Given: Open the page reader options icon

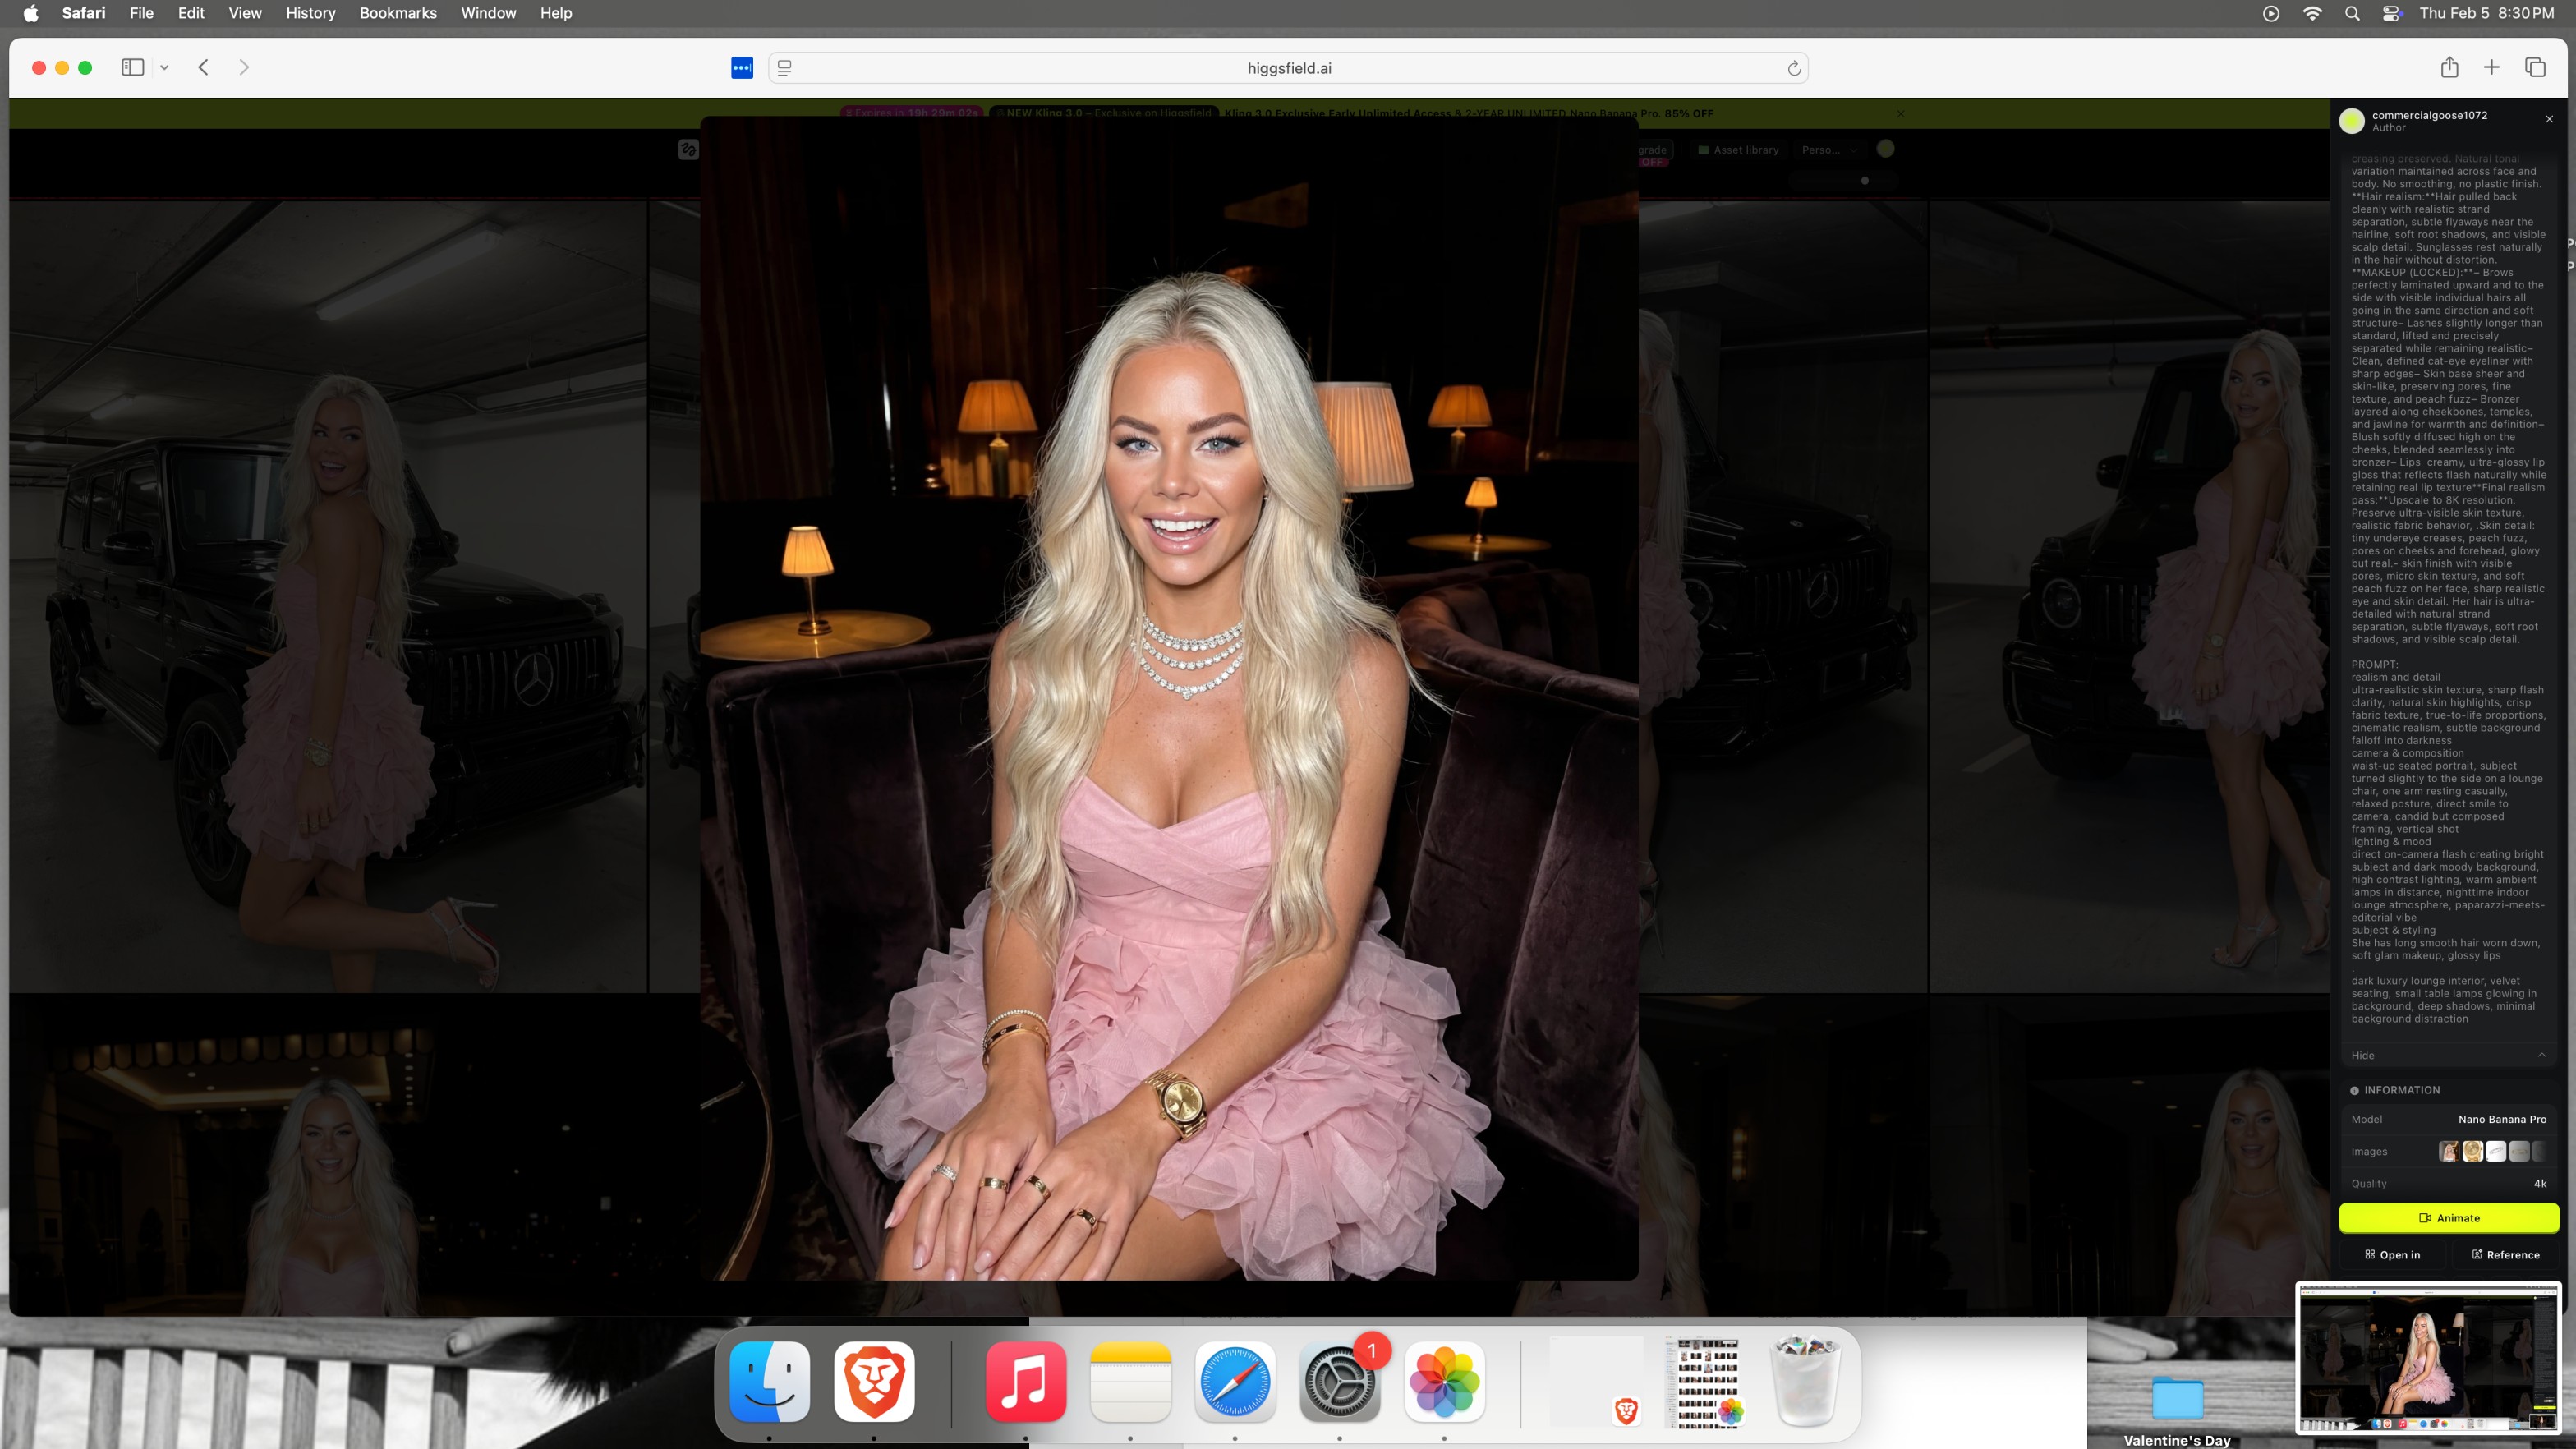Looking at the screenshot, I should tap(785, 68).
